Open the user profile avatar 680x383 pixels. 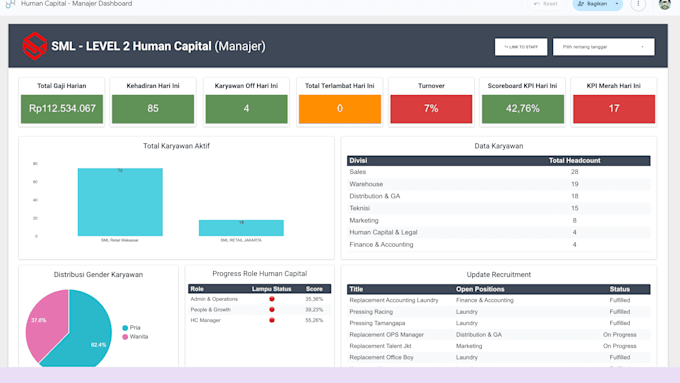click(x=664, y=4)
